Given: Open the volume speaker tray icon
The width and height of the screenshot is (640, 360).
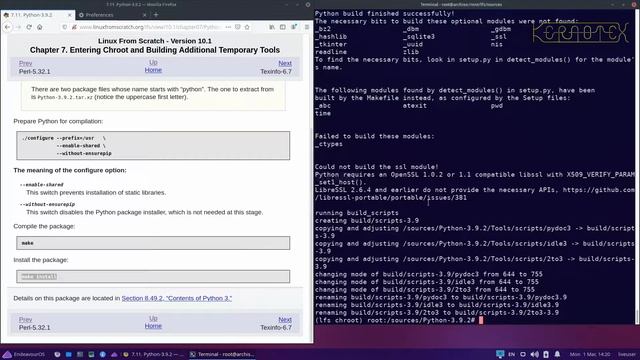Looking at the screenshot, I should click(535, 354).
